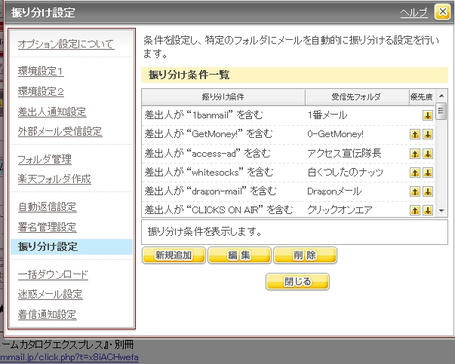Viewport: 455px width, 364px height.
Task: Click the 振り分け条件 column header
Action: click(x=223, y=97)
